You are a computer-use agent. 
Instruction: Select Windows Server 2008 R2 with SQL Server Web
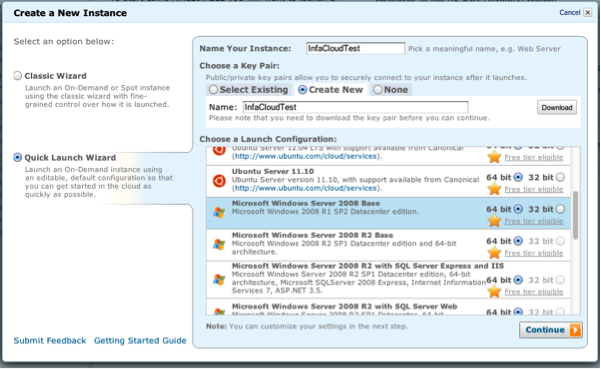344,306
